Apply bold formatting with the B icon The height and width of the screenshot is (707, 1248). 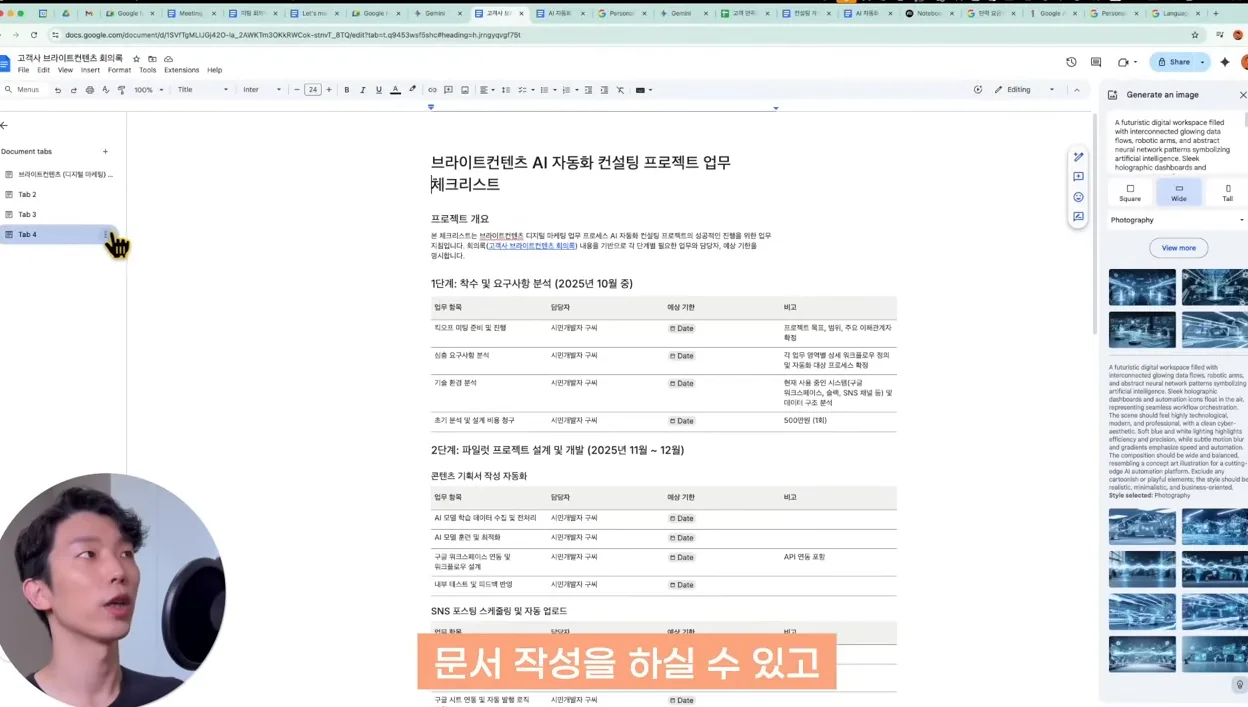click(347, 90)
